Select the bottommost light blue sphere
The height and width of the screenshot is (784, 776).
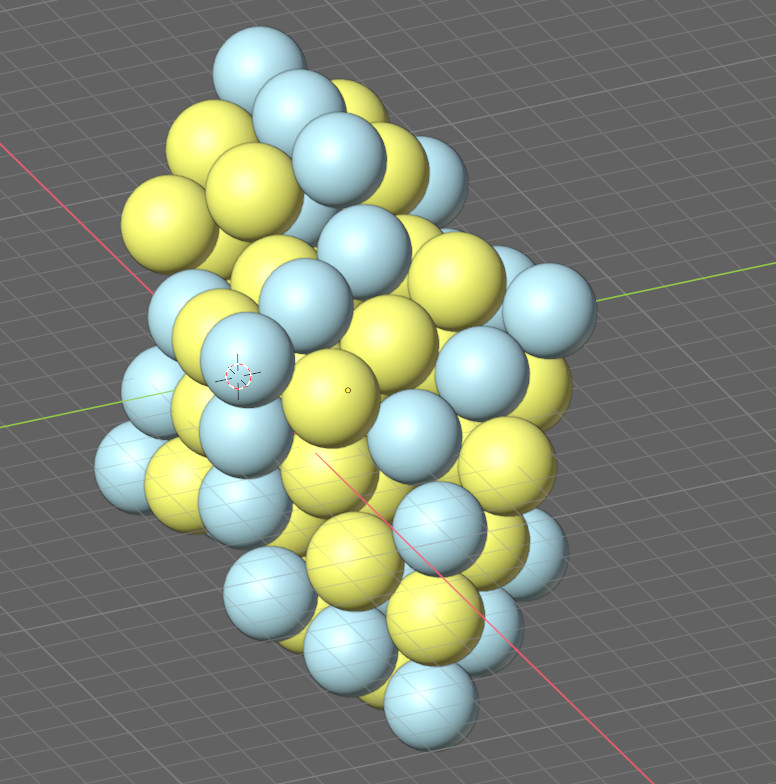pos(430,705)
